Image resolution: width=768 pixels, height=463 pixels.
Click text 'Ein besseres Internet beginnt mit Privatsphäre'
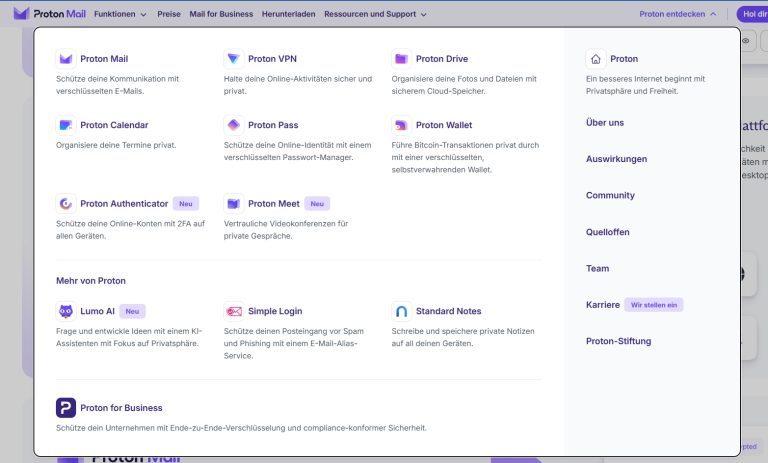(646, 85)
